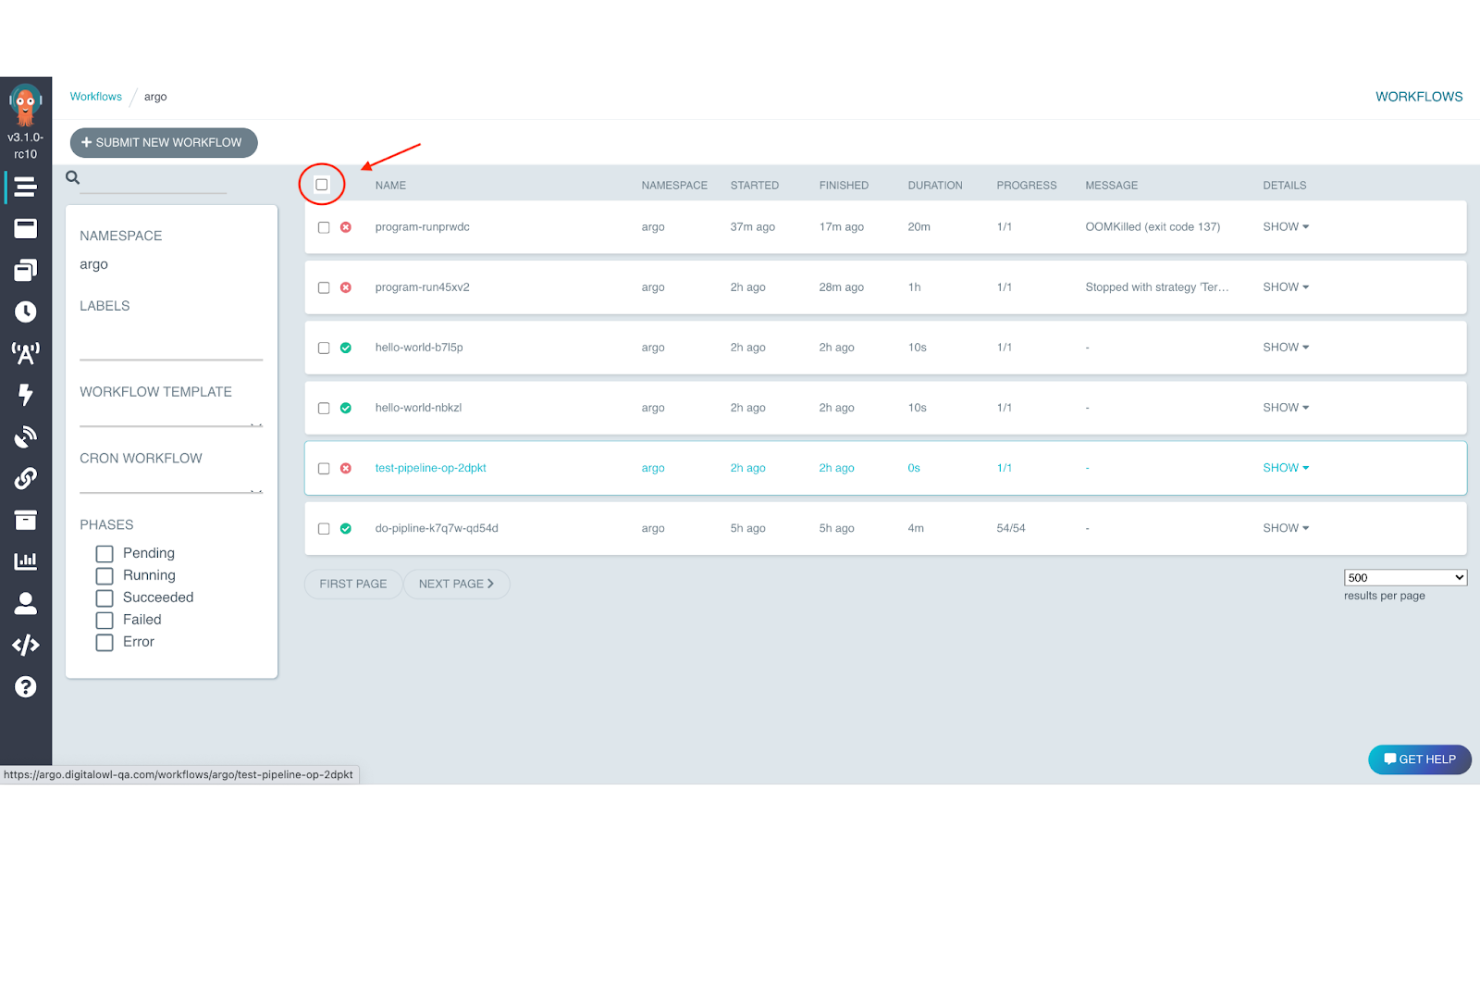Open the Workflow Templates page
The width and height of the screenshot is (1480, 987).
point(25,228)
